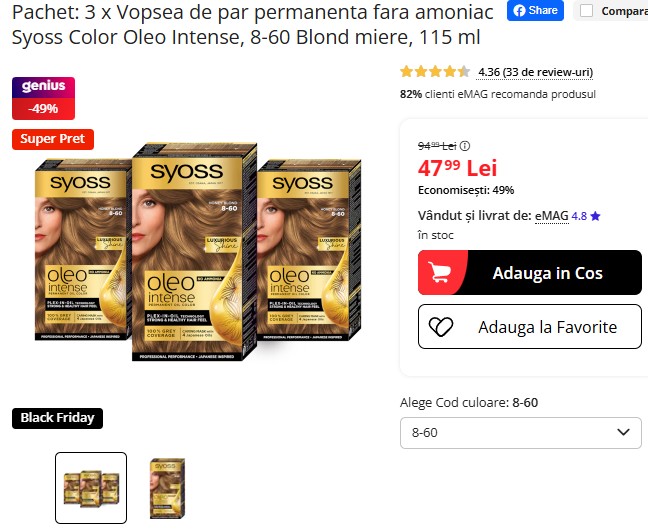Click the Black Friday badge

[x=57, y=418]
